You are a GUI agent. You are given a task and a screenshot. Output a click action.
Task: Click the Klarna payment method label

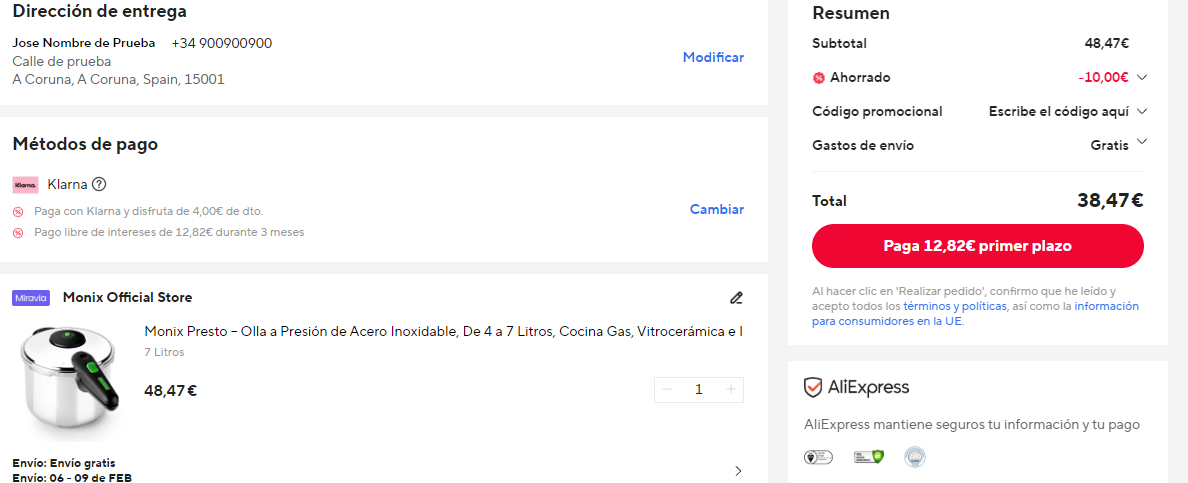tap(67, 184)
